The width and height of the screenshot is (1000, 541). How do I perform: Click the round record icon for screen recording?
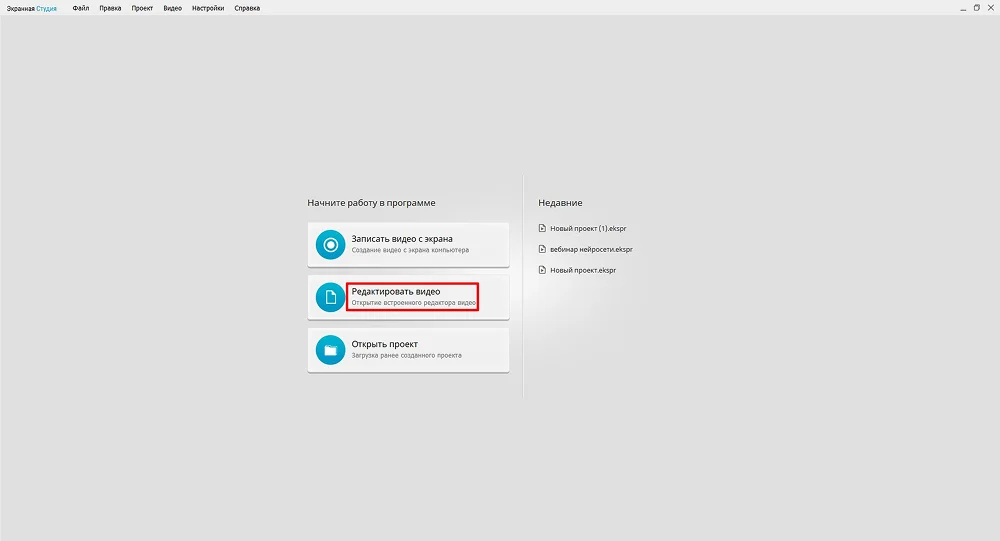coord(329,245)
